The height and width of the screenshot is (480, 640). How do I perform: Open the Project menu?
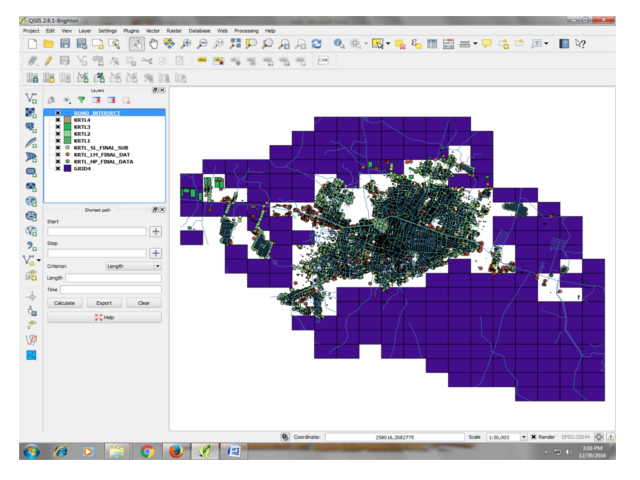click(x=31, y=31)
